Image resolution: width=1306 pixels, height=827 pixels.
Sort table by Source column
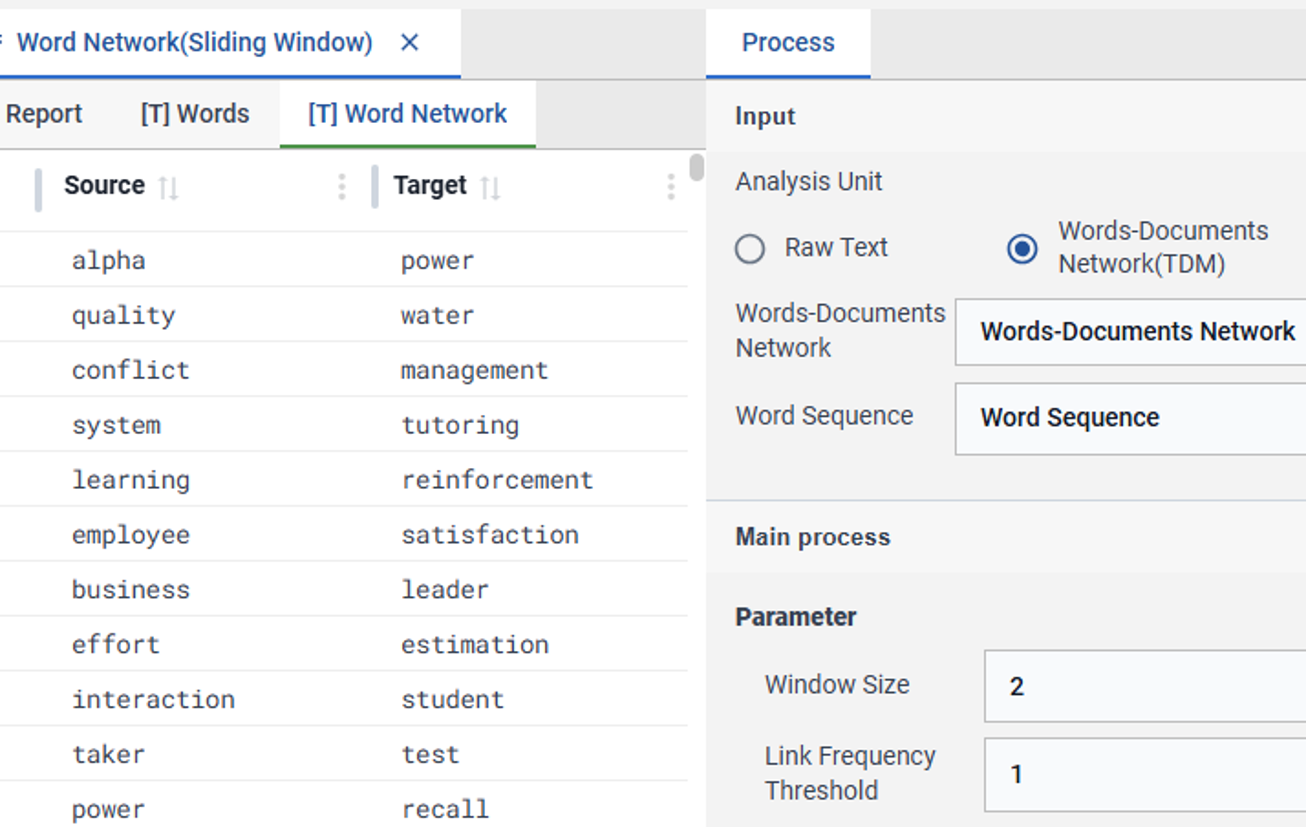(x=168, y=187)
